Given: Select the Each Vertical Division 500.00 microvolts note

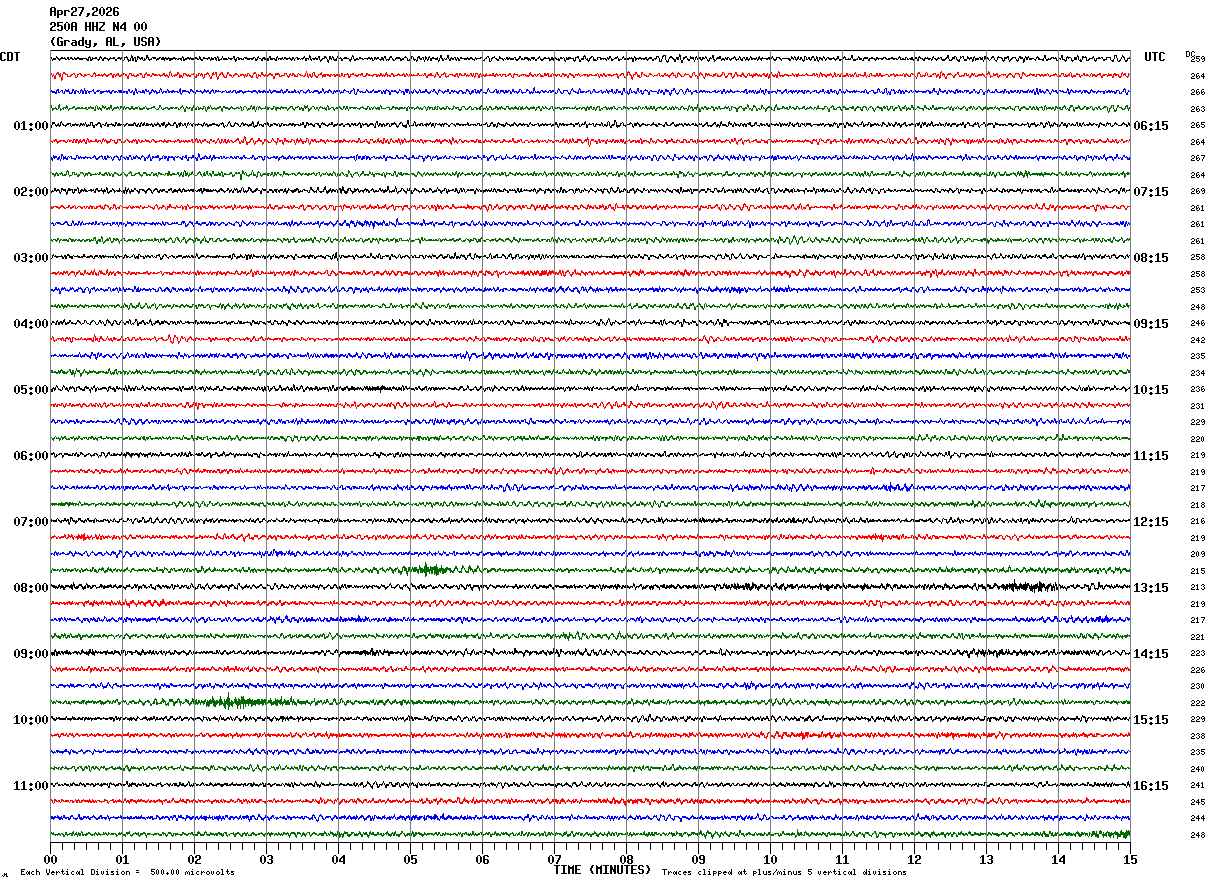Looking at the screenshot, I should tap(128, 873).
